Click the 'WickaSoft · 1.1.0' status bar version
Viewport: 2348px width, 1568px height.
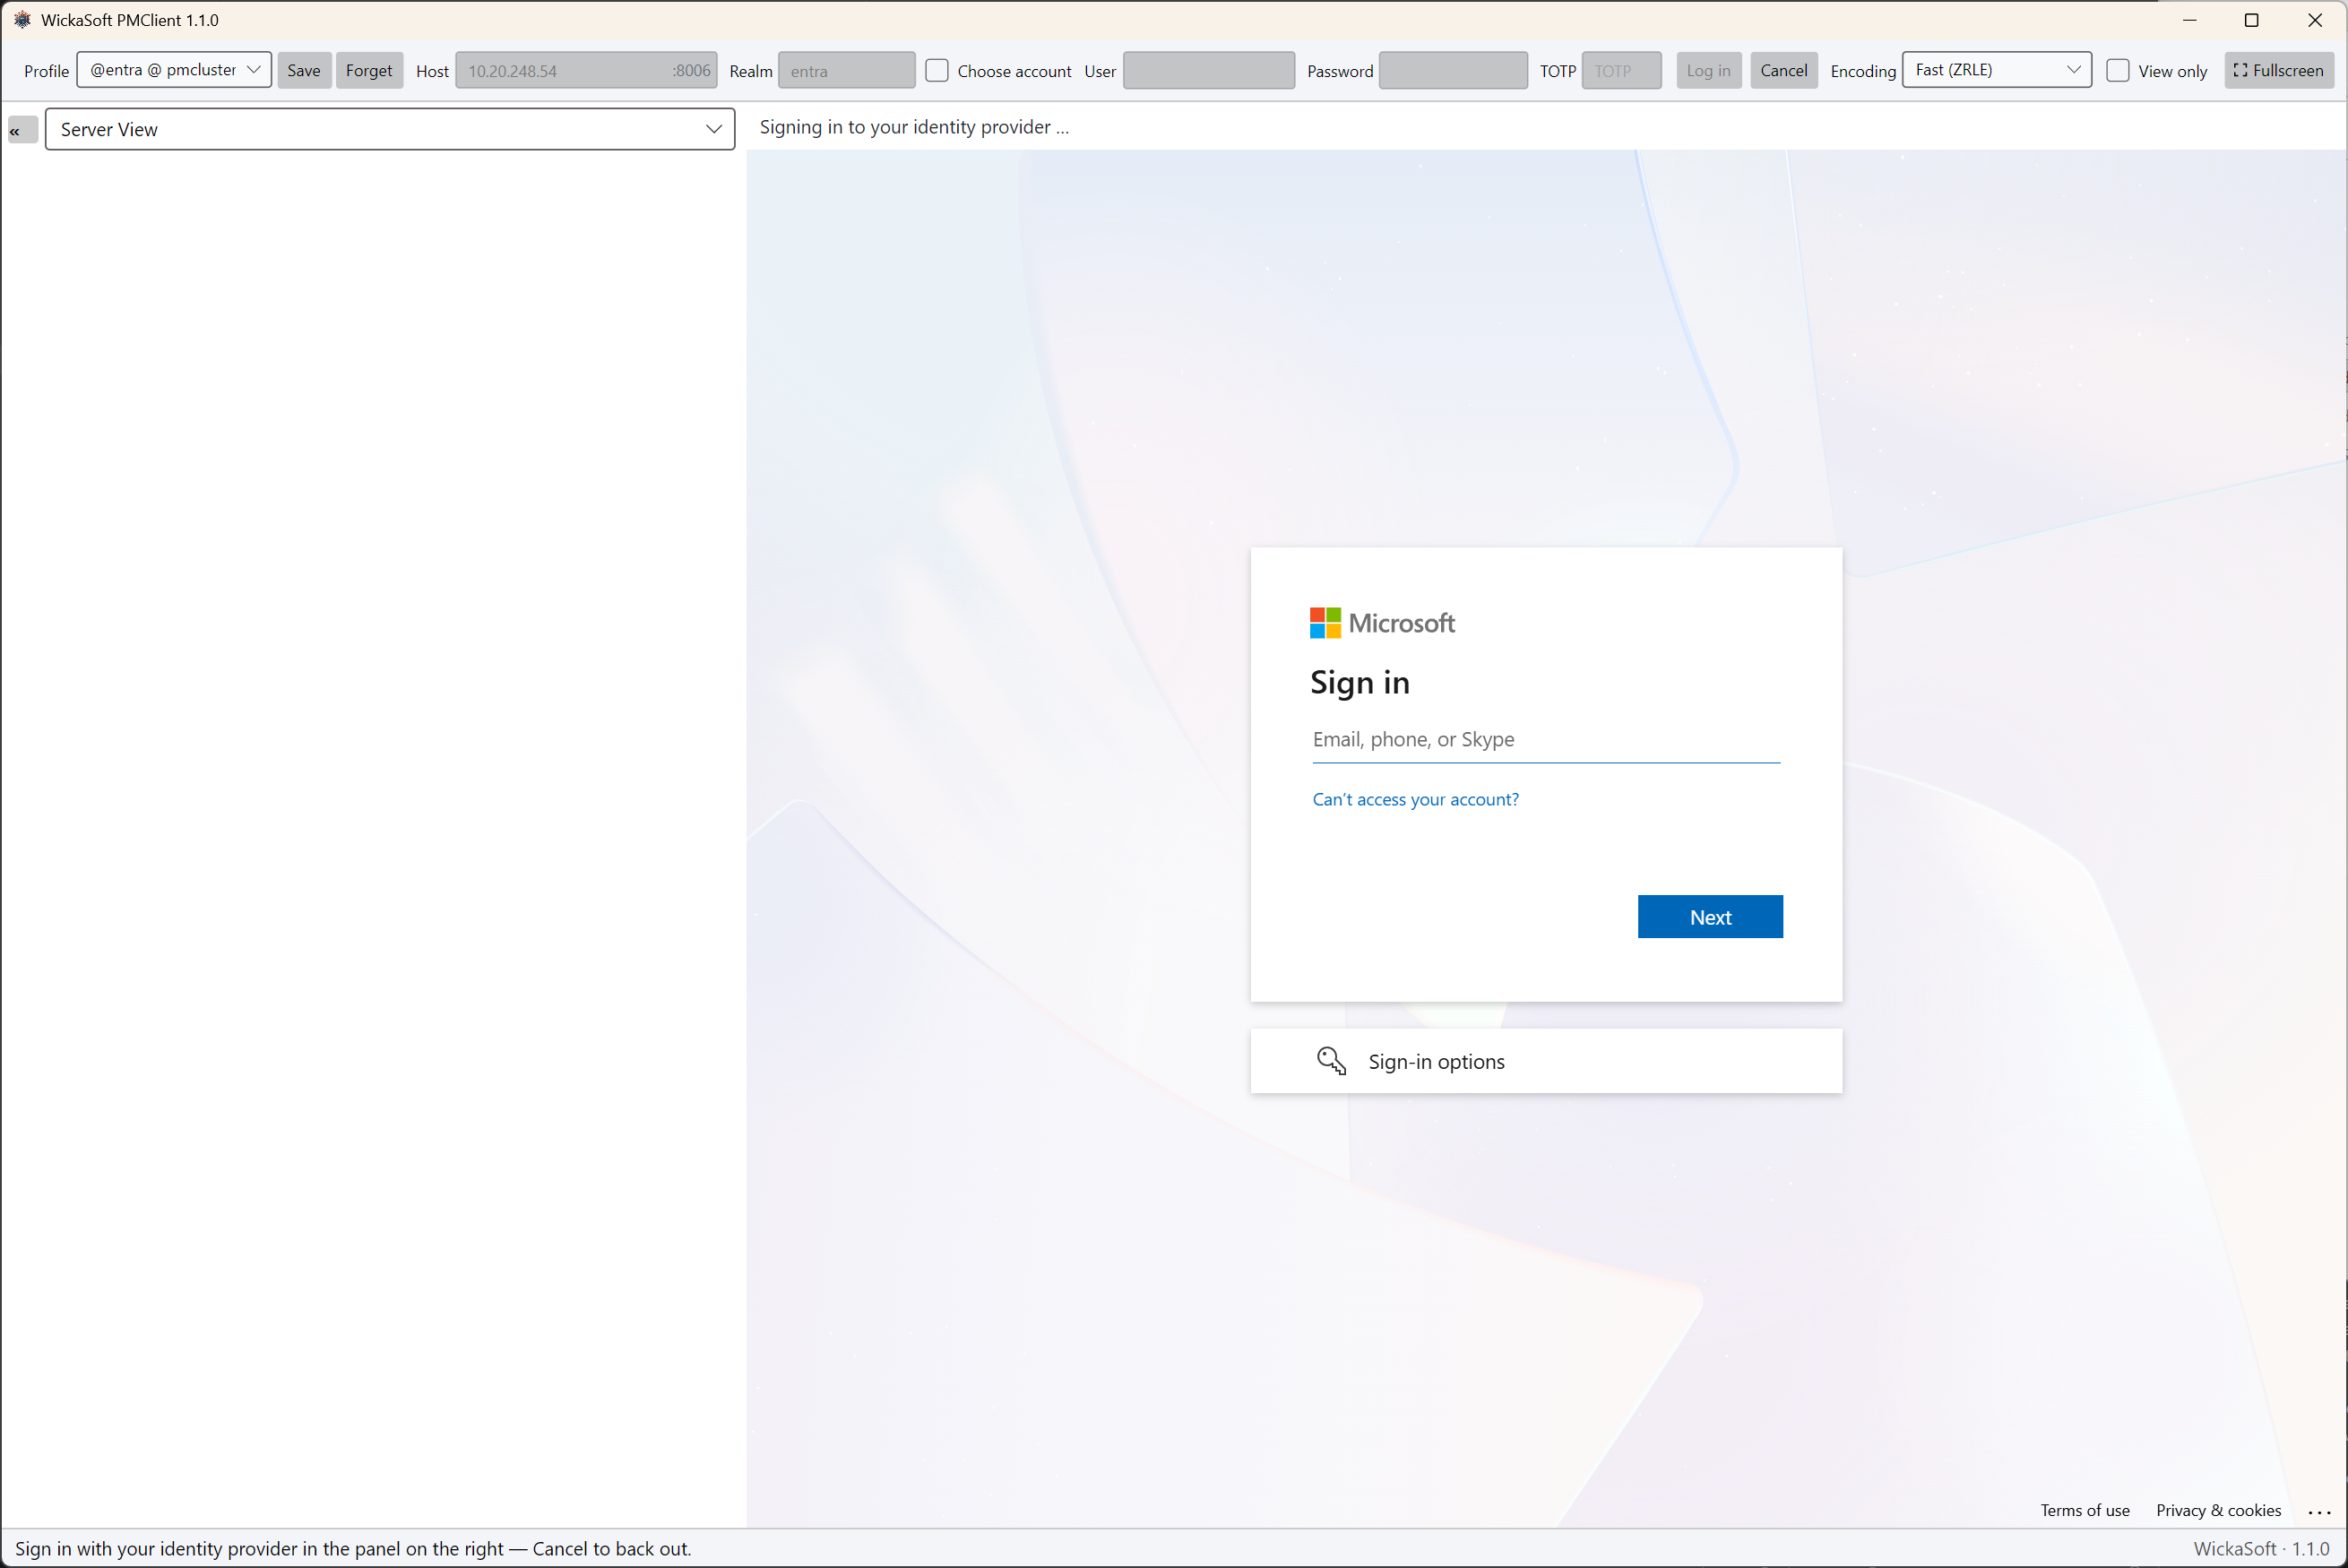point(2261,1548)
